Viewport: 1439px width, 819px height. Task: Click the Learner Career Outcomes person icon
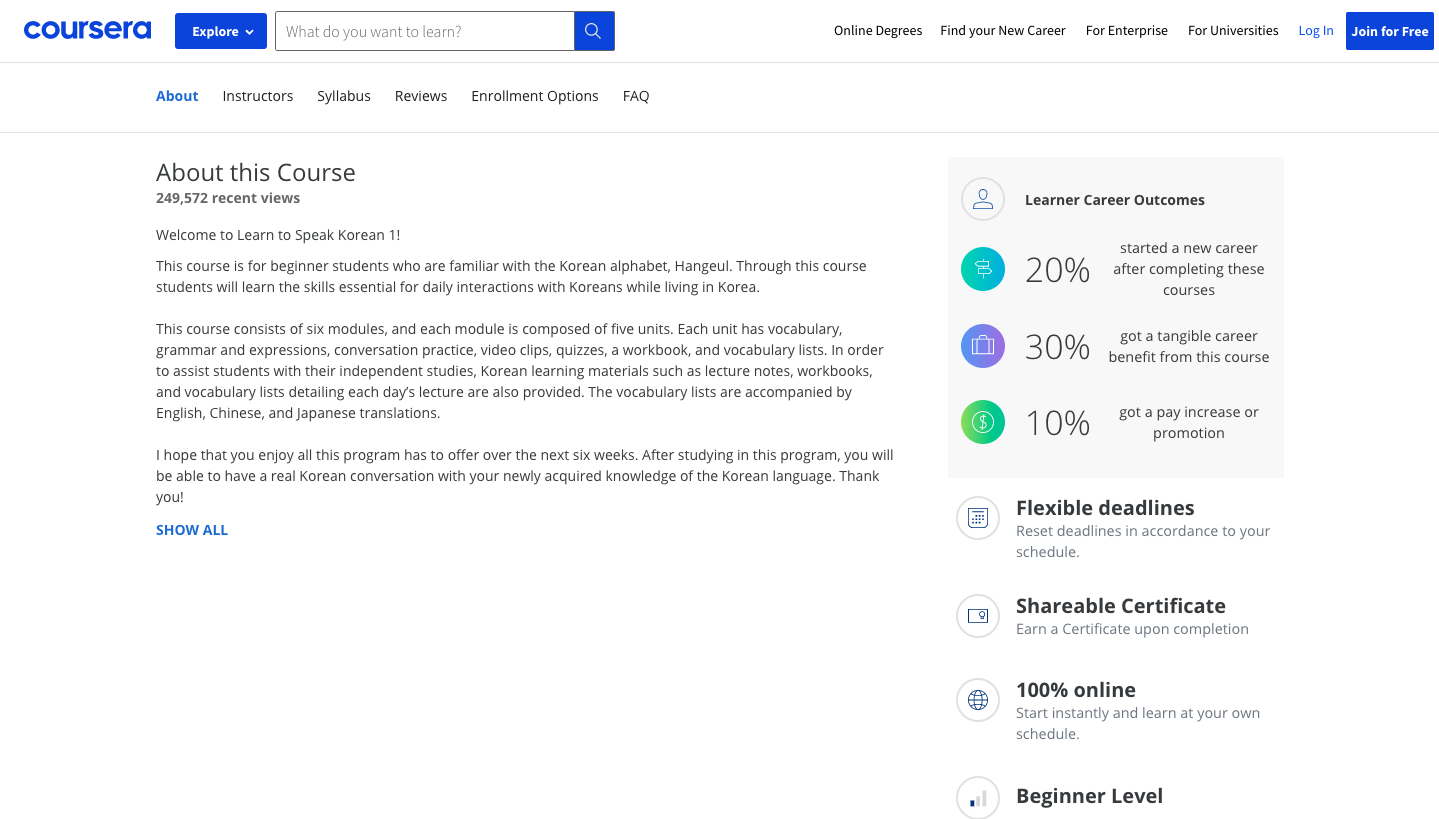coord(982,199)
